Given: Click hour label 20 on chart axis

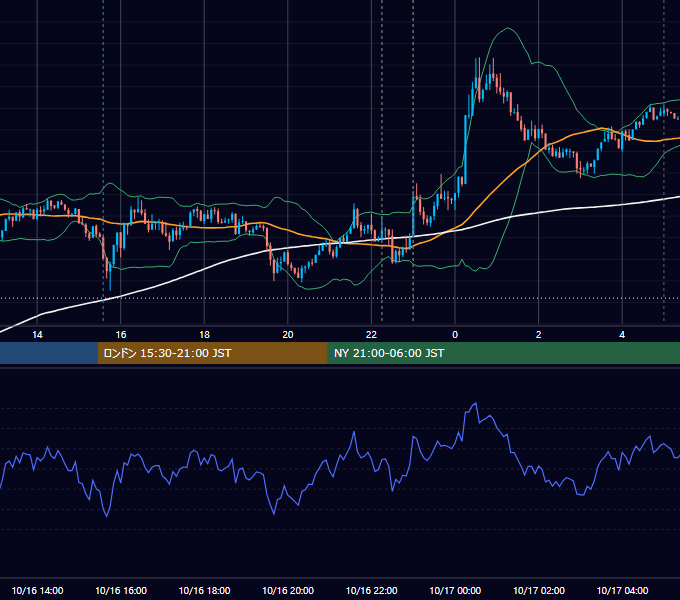Looking at the screenshot, I should click(x=288, y=335).
